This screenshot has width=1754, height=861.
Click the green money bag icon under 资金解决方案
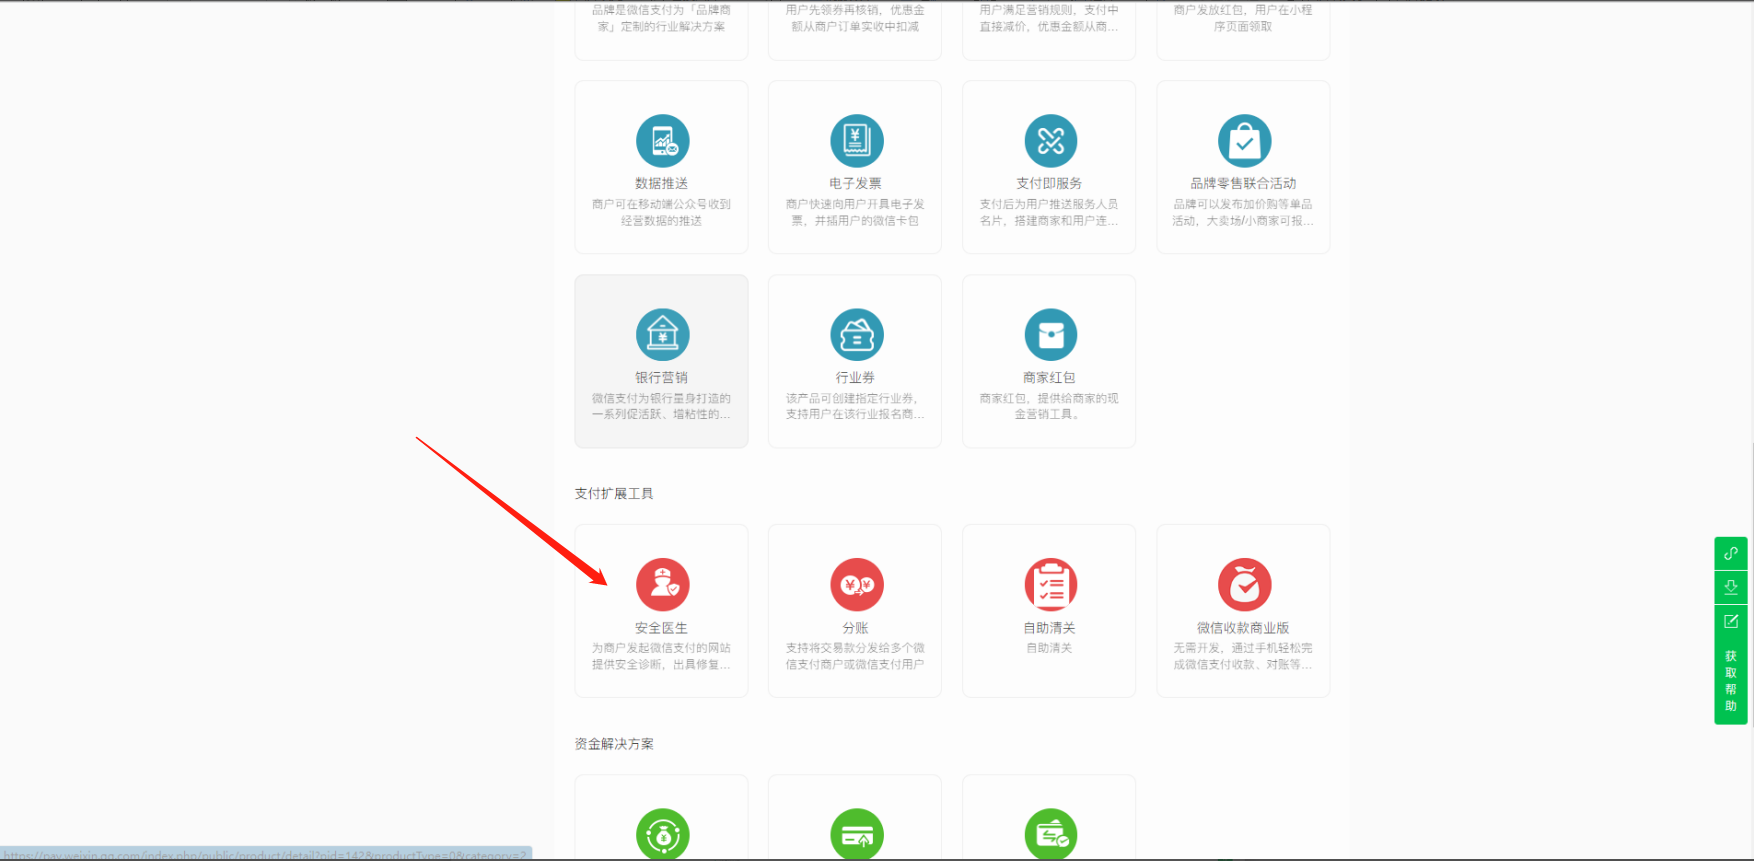click(x=662, y=834)
